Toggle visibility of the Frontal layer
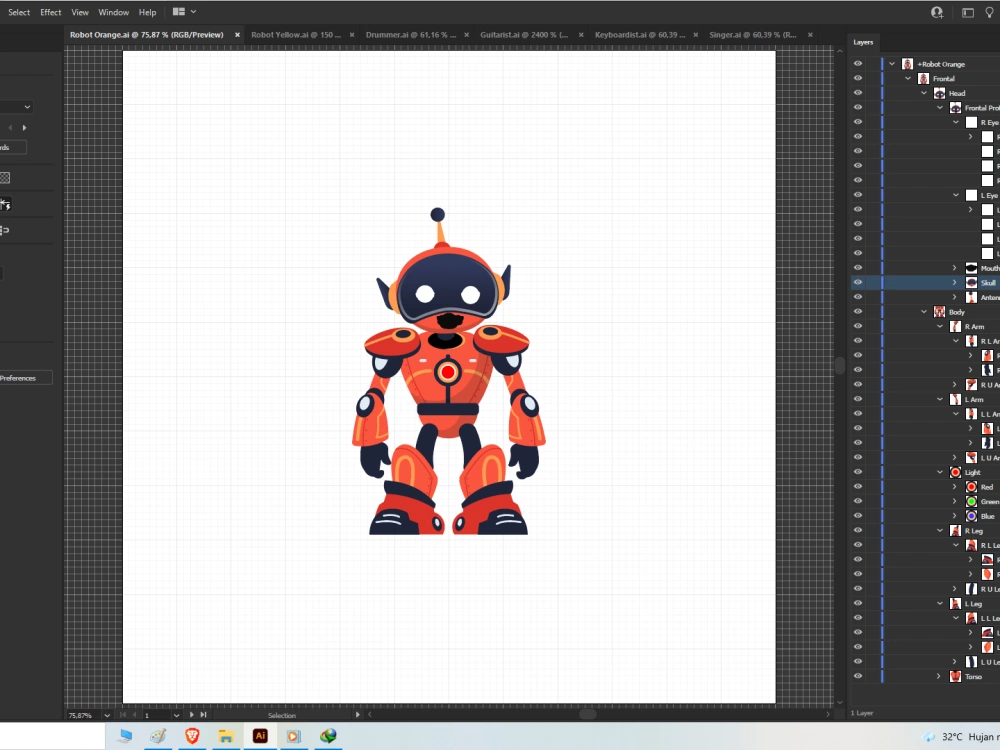Viewport: 1000px width, 750px height. click(x=858, y=78)
